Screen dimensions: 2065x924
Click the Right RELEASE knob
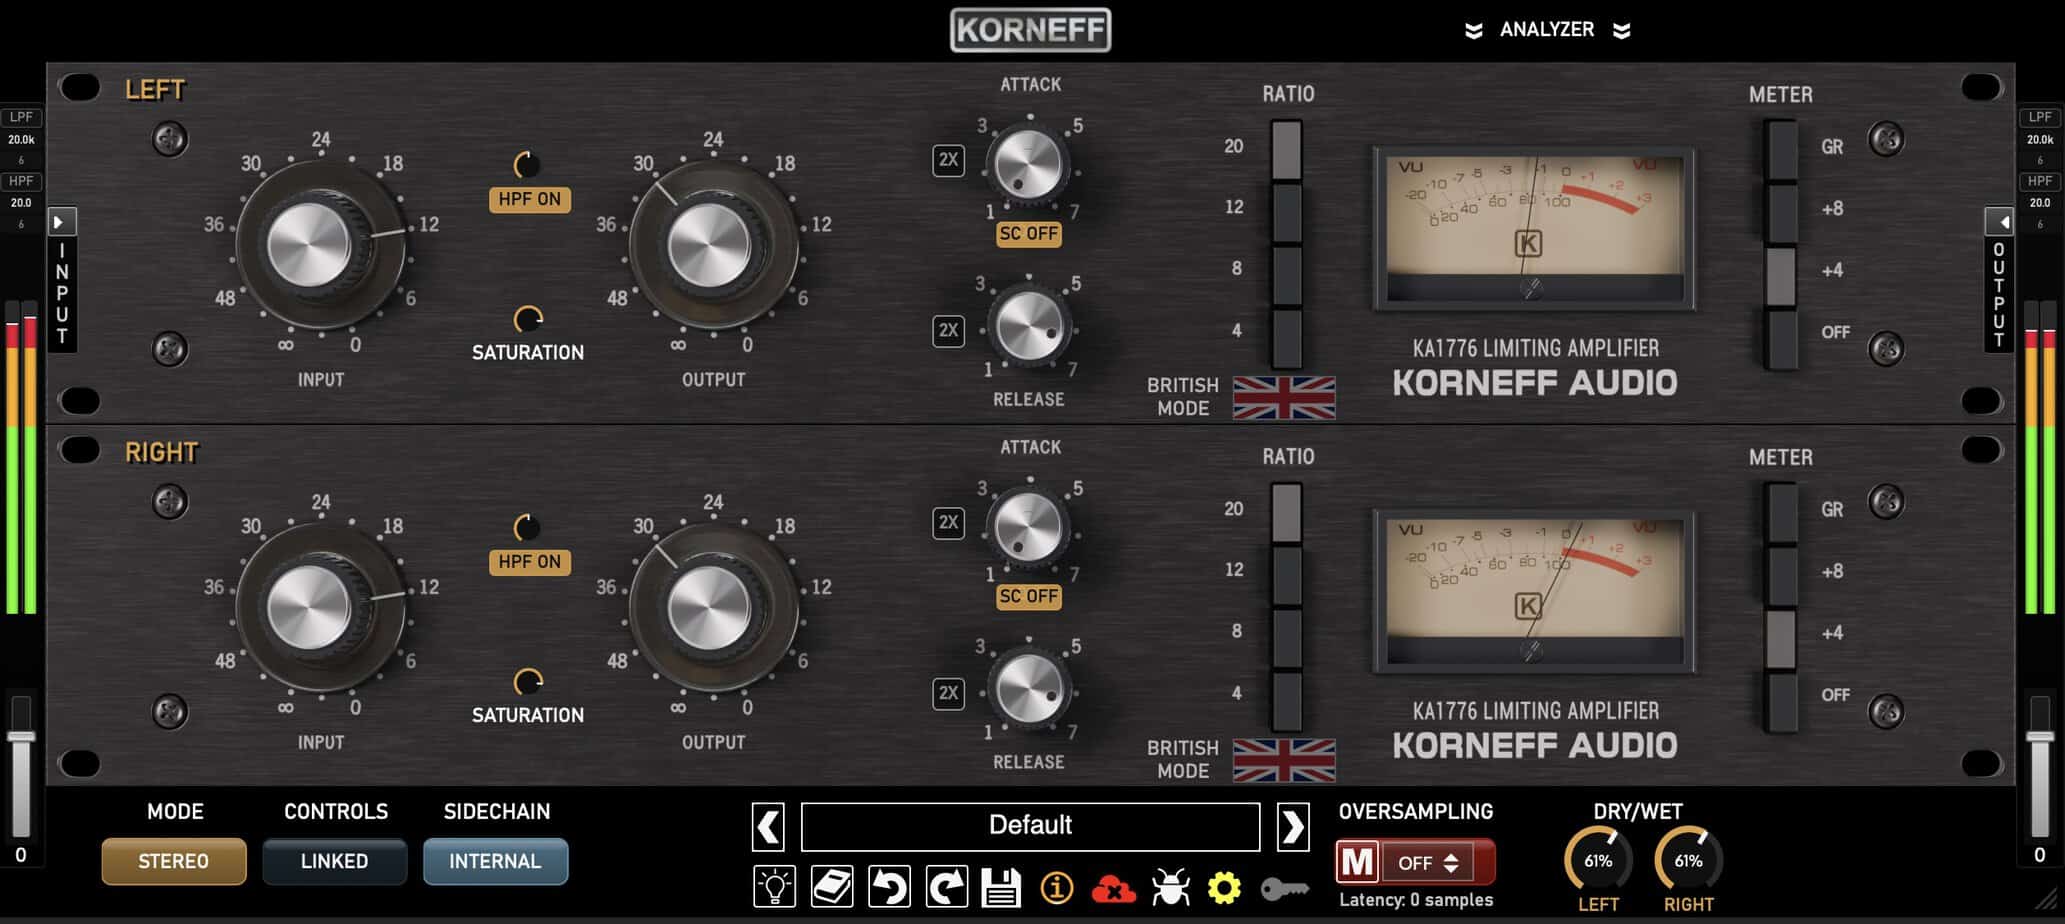(x=1029, y=690)
